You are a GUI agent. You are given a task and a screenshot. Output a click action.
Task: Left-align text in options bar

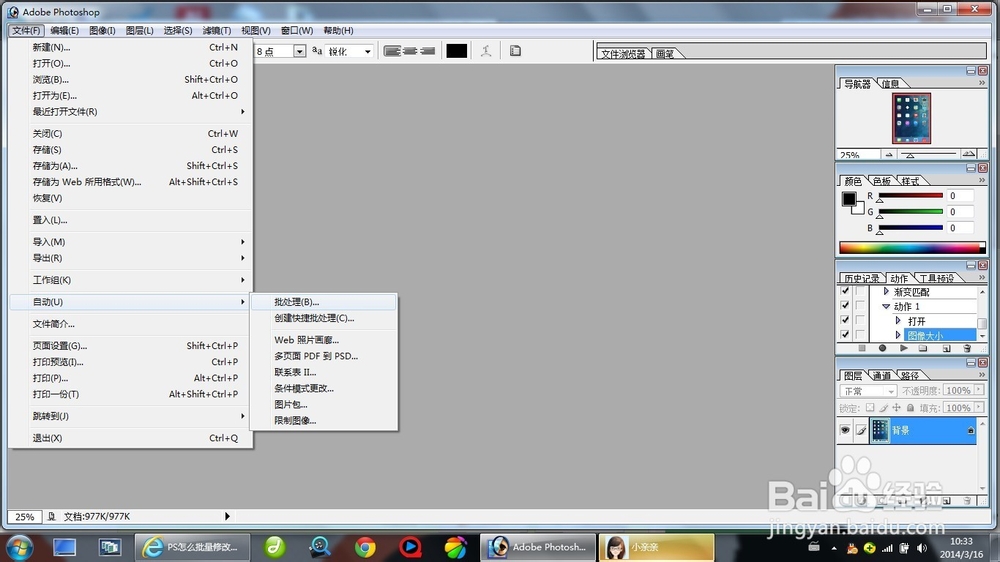[x=392, y=51]
